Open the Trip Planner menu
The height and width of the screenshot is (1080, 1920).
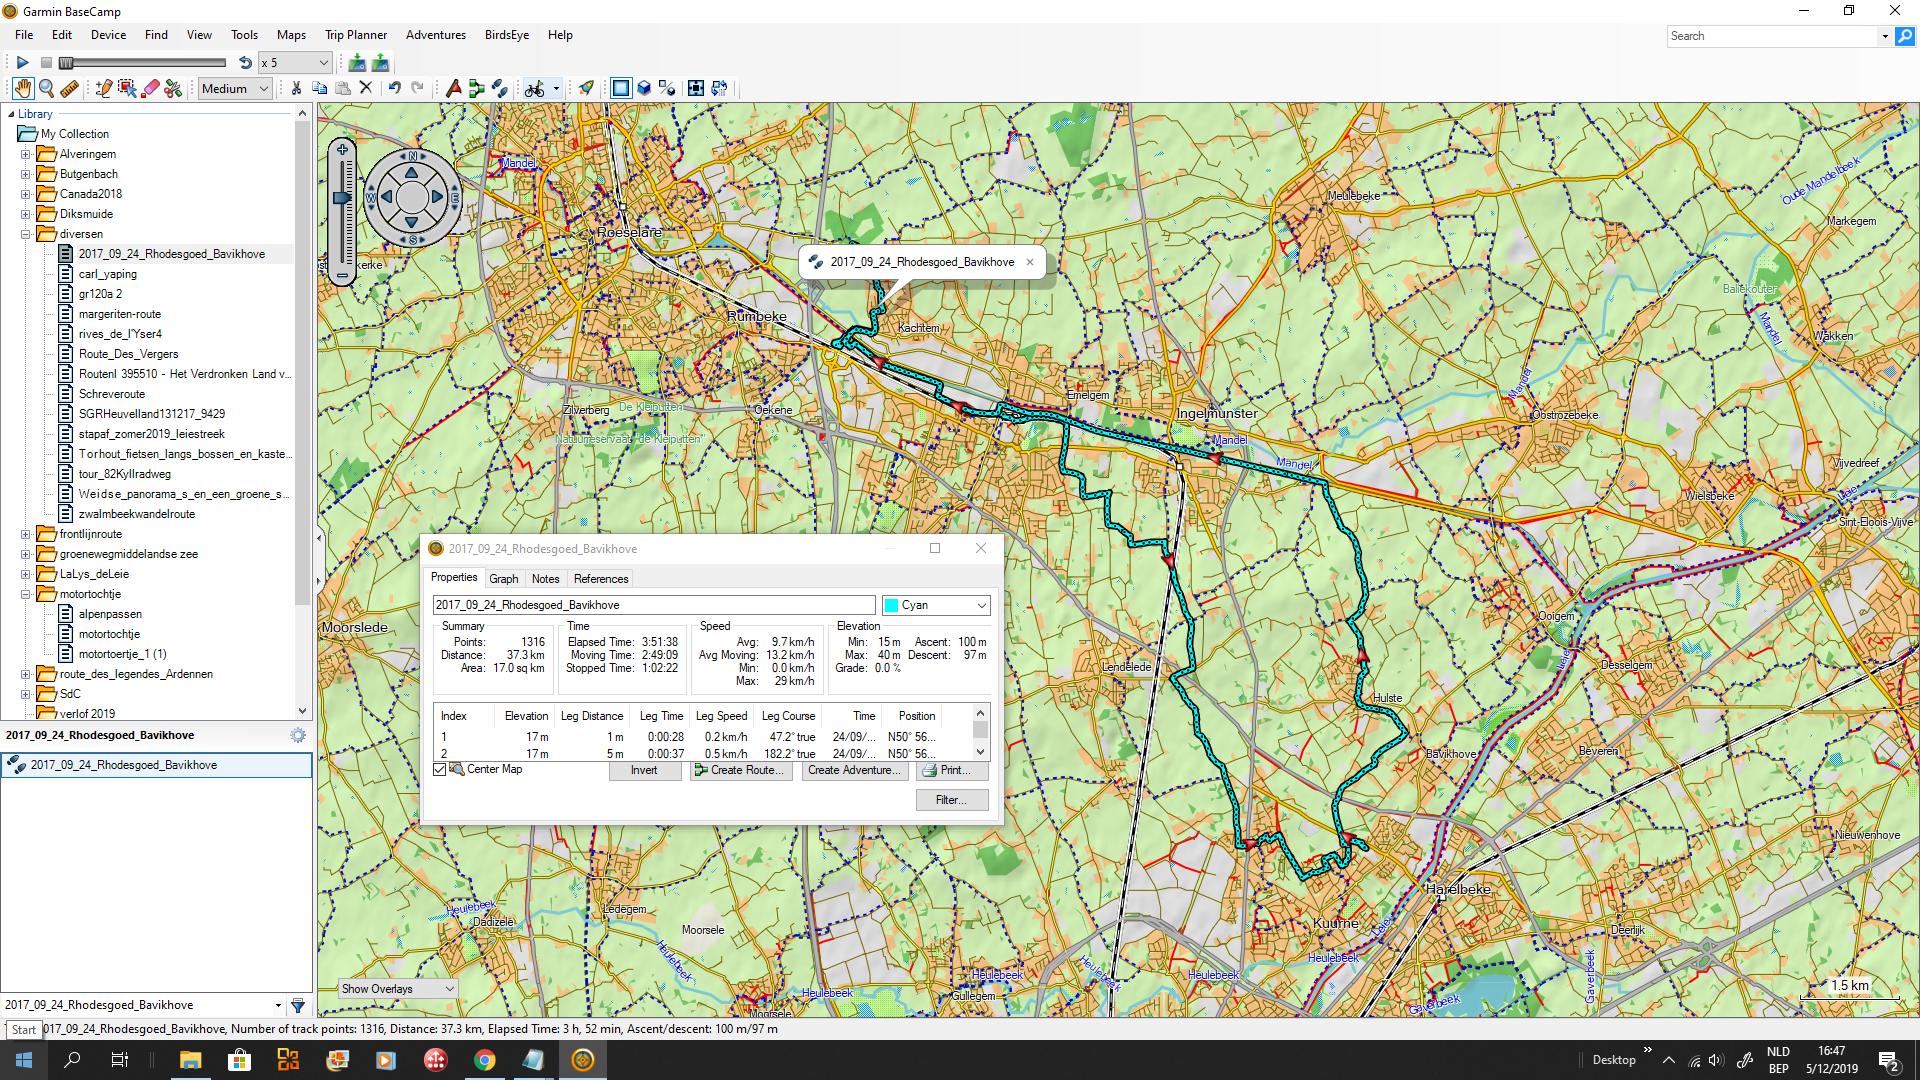[x=356, y=35]
